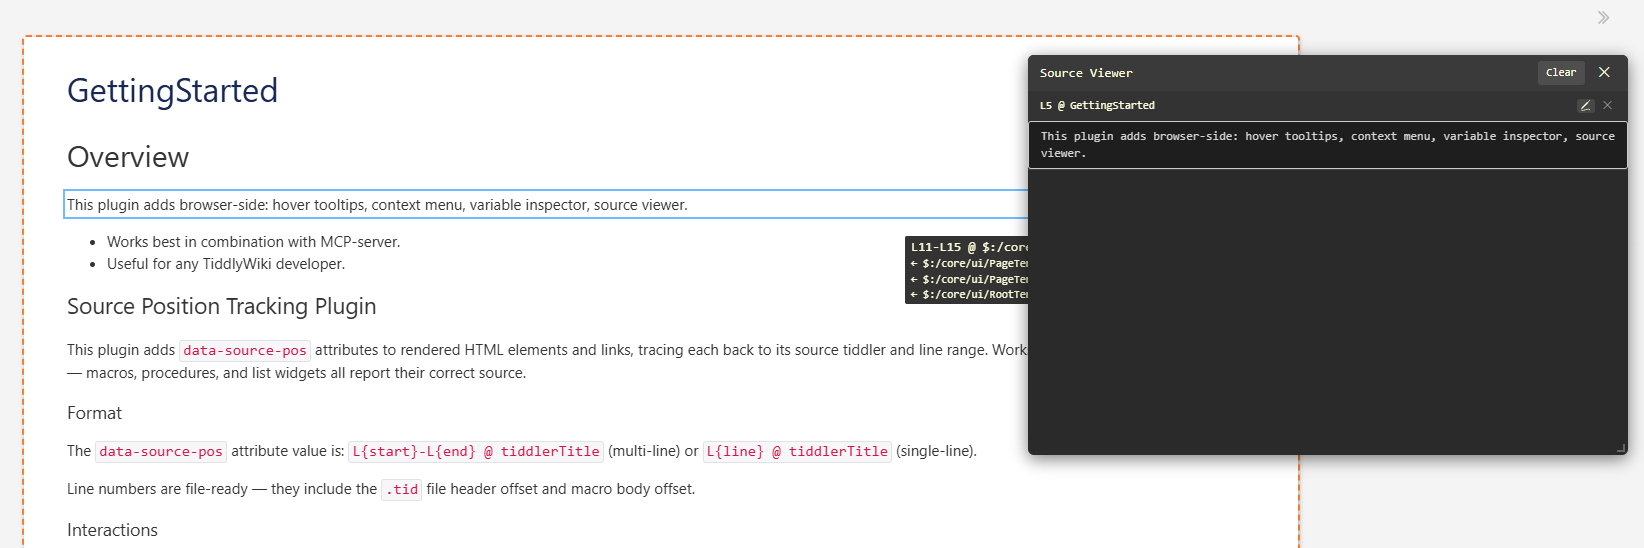Click the source text box in Source Viewer
Screen dimensions: 1644x548
[x=1327, y=145]
